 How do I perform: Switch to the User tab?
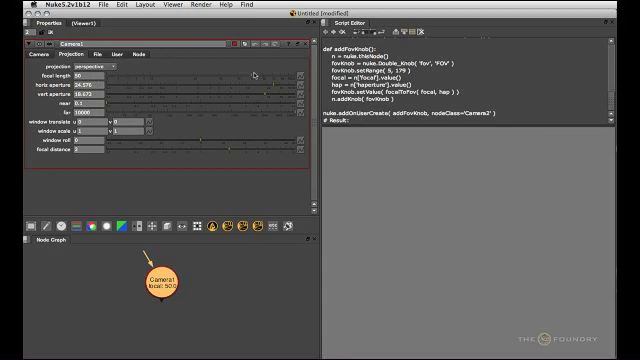117,54
